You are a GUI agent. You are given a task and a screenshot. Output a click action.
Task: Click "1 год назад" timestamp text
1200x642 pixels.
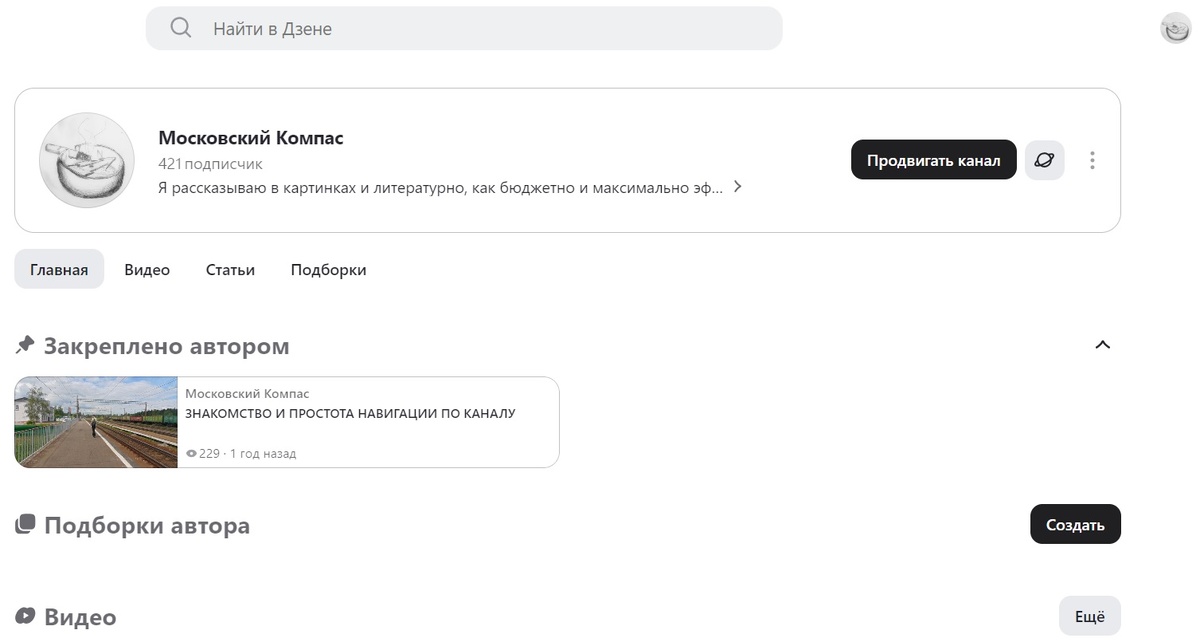[x=263, y=454]
